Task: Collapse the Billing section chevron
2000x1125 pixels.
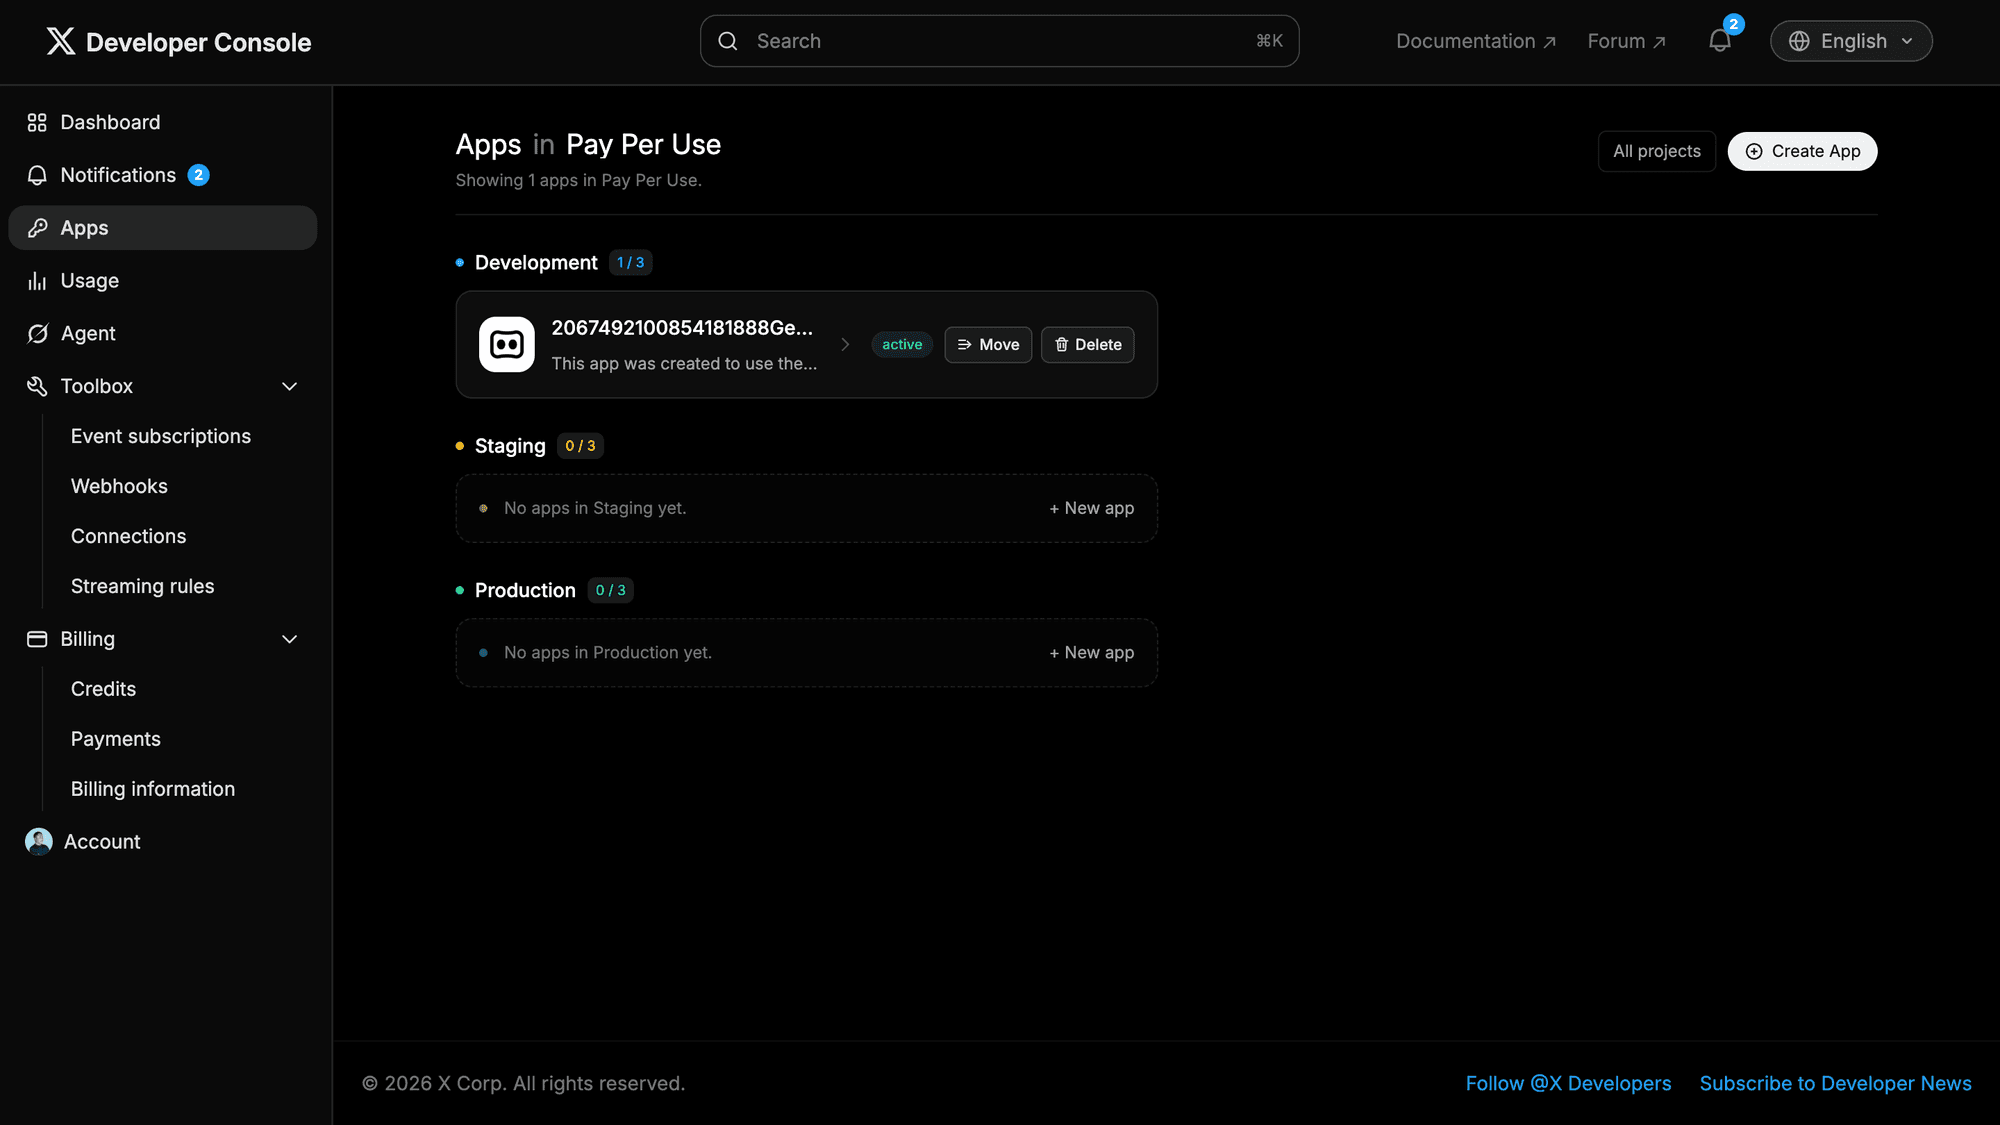Action: pyautogui.click(x=290, y=639)
